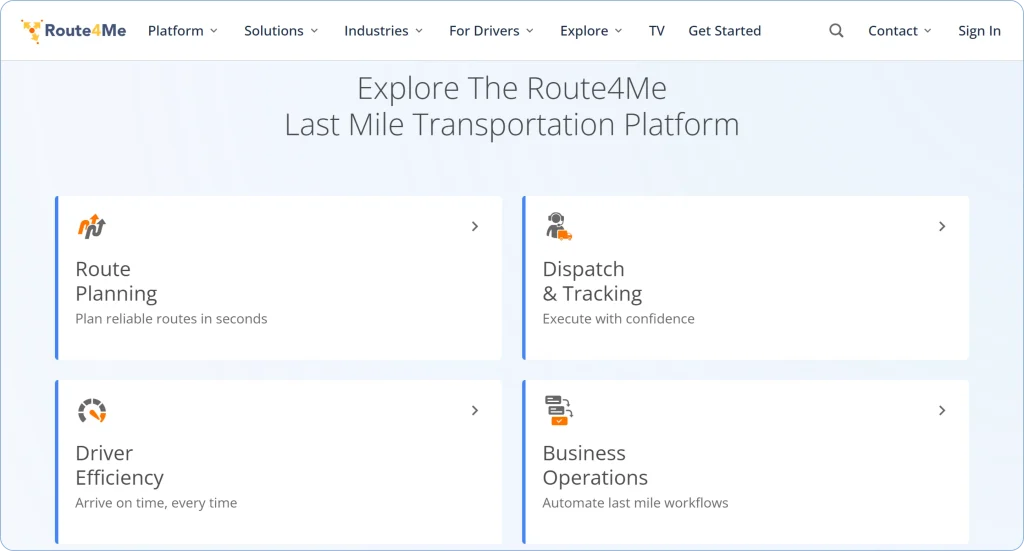Open the For Drivers dropdown

coord(491,31)
